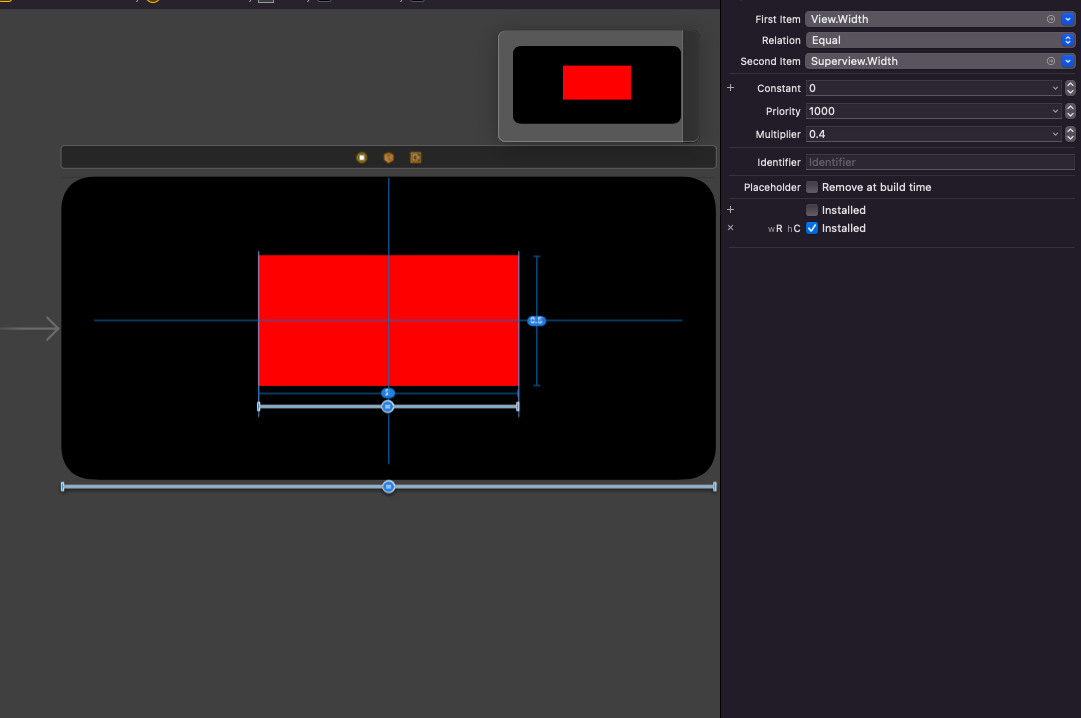Viewport: 1081px width, 718px height.
Task: Check the default Installed checkbox
Action: 812,210
